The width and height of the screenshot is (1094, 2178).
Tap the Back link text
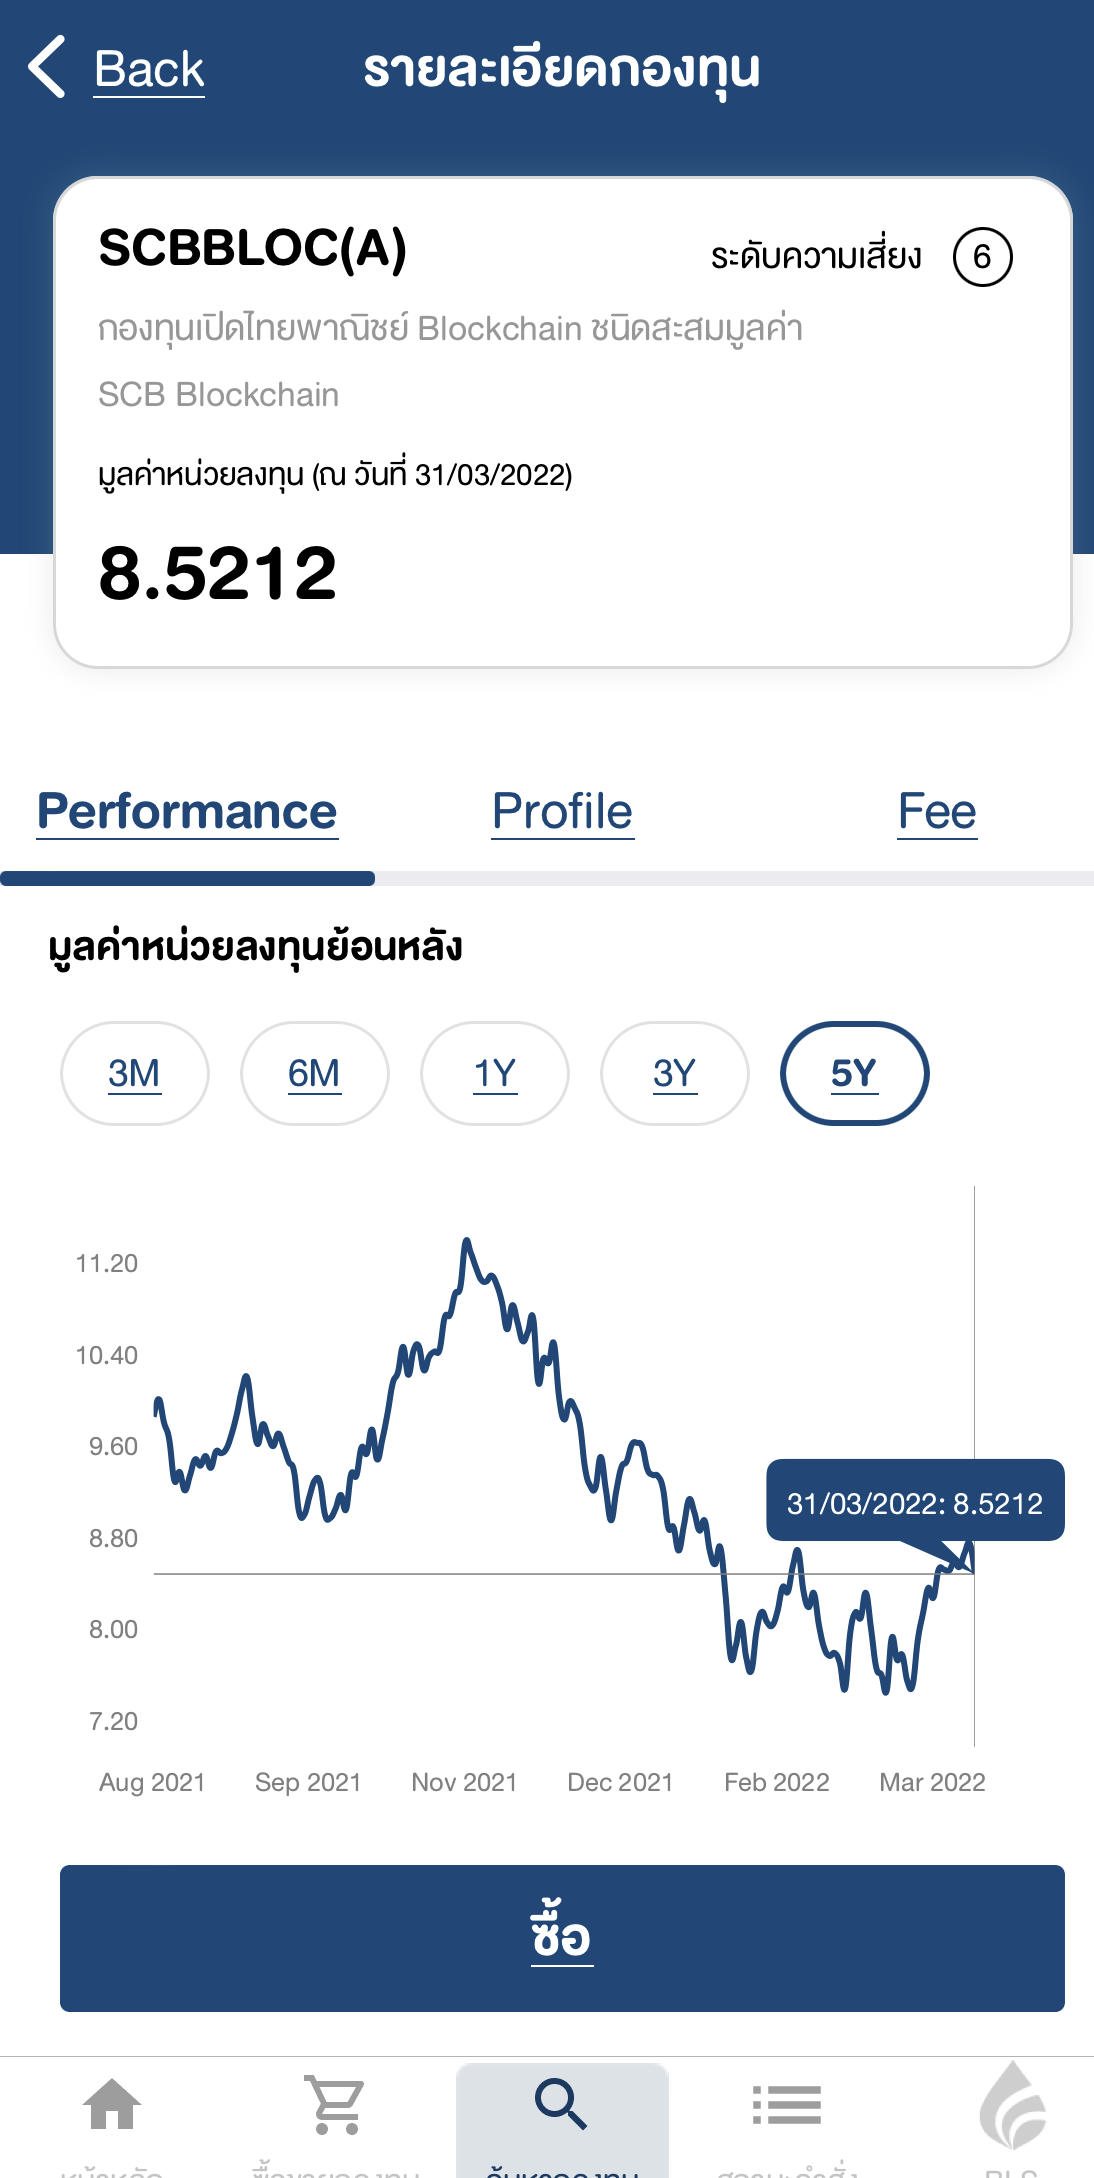click(x=149, y=69)
